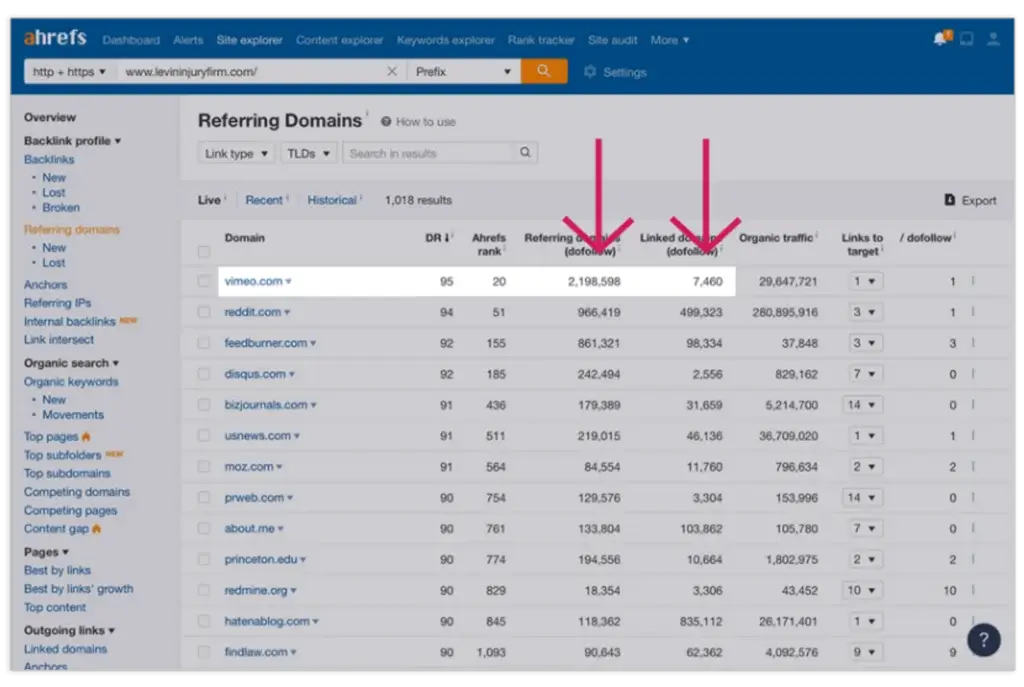Open the user account profile icon
1024x687 pixels.
[x=993, y=39]
